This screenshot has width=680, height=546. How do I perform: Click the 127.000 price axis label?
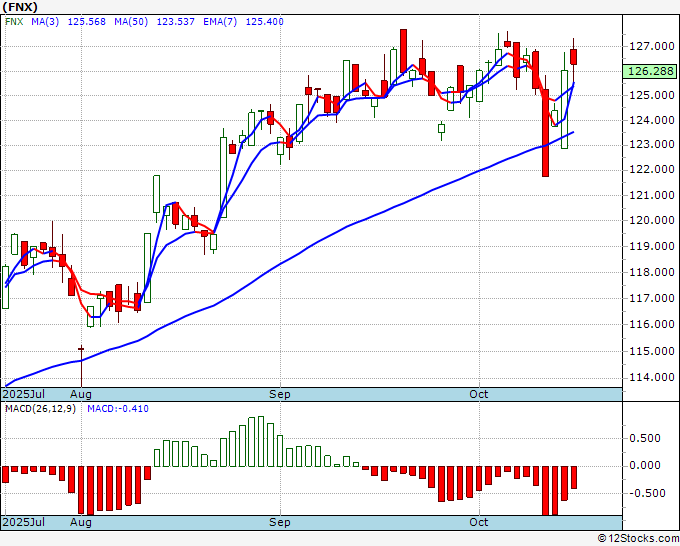click(652, 46)
